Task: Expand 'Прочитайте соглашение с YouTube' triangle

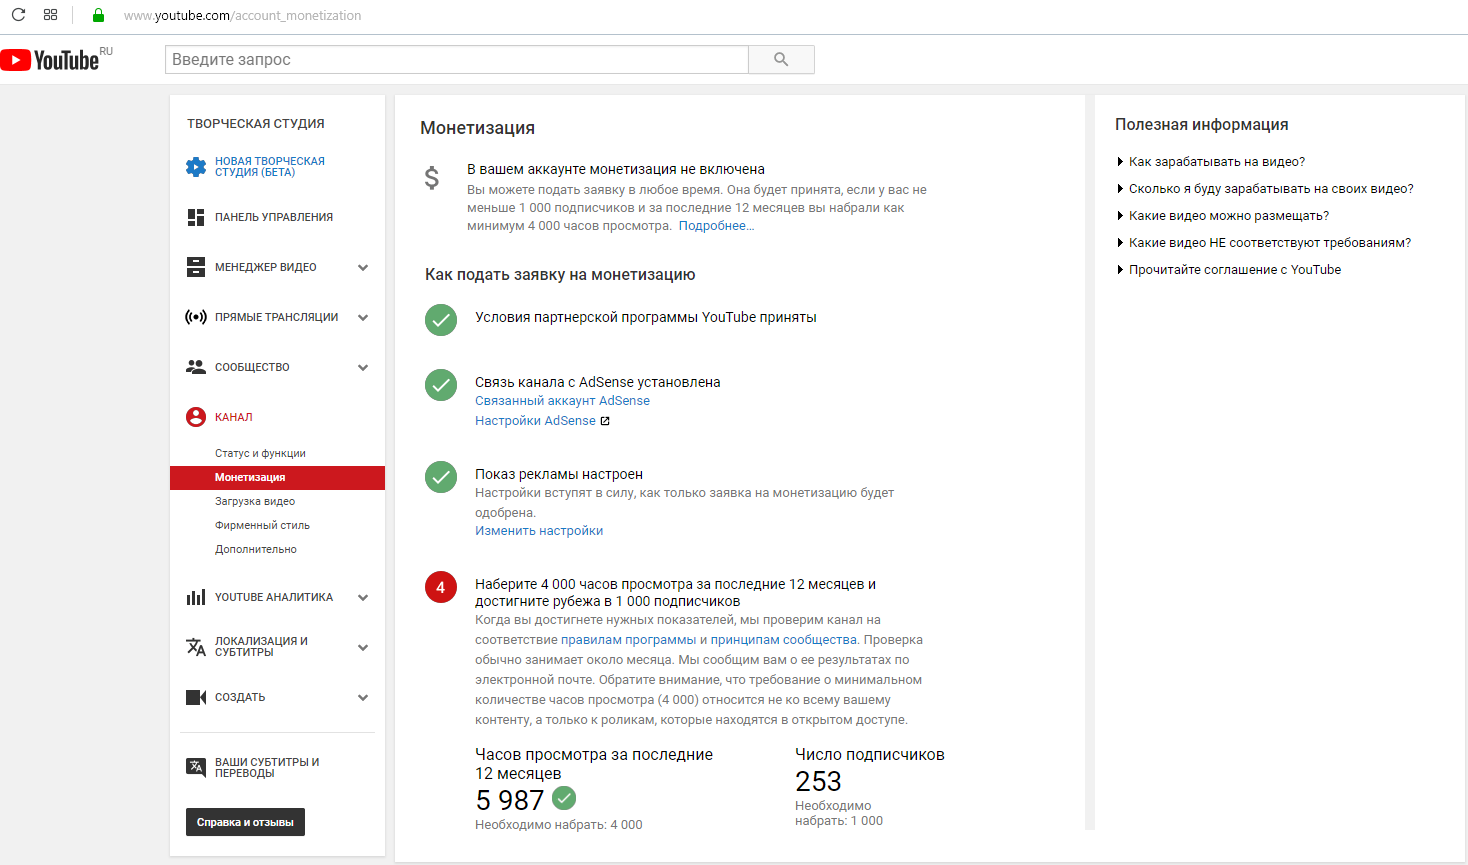Action: pyautogui.click(x=1120, y=269)
